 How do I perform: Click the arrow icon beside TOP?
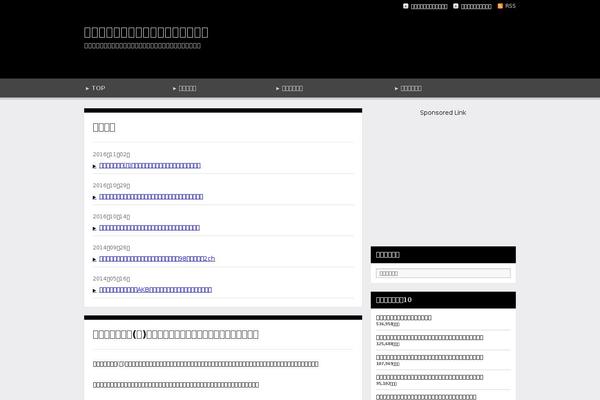87,88
